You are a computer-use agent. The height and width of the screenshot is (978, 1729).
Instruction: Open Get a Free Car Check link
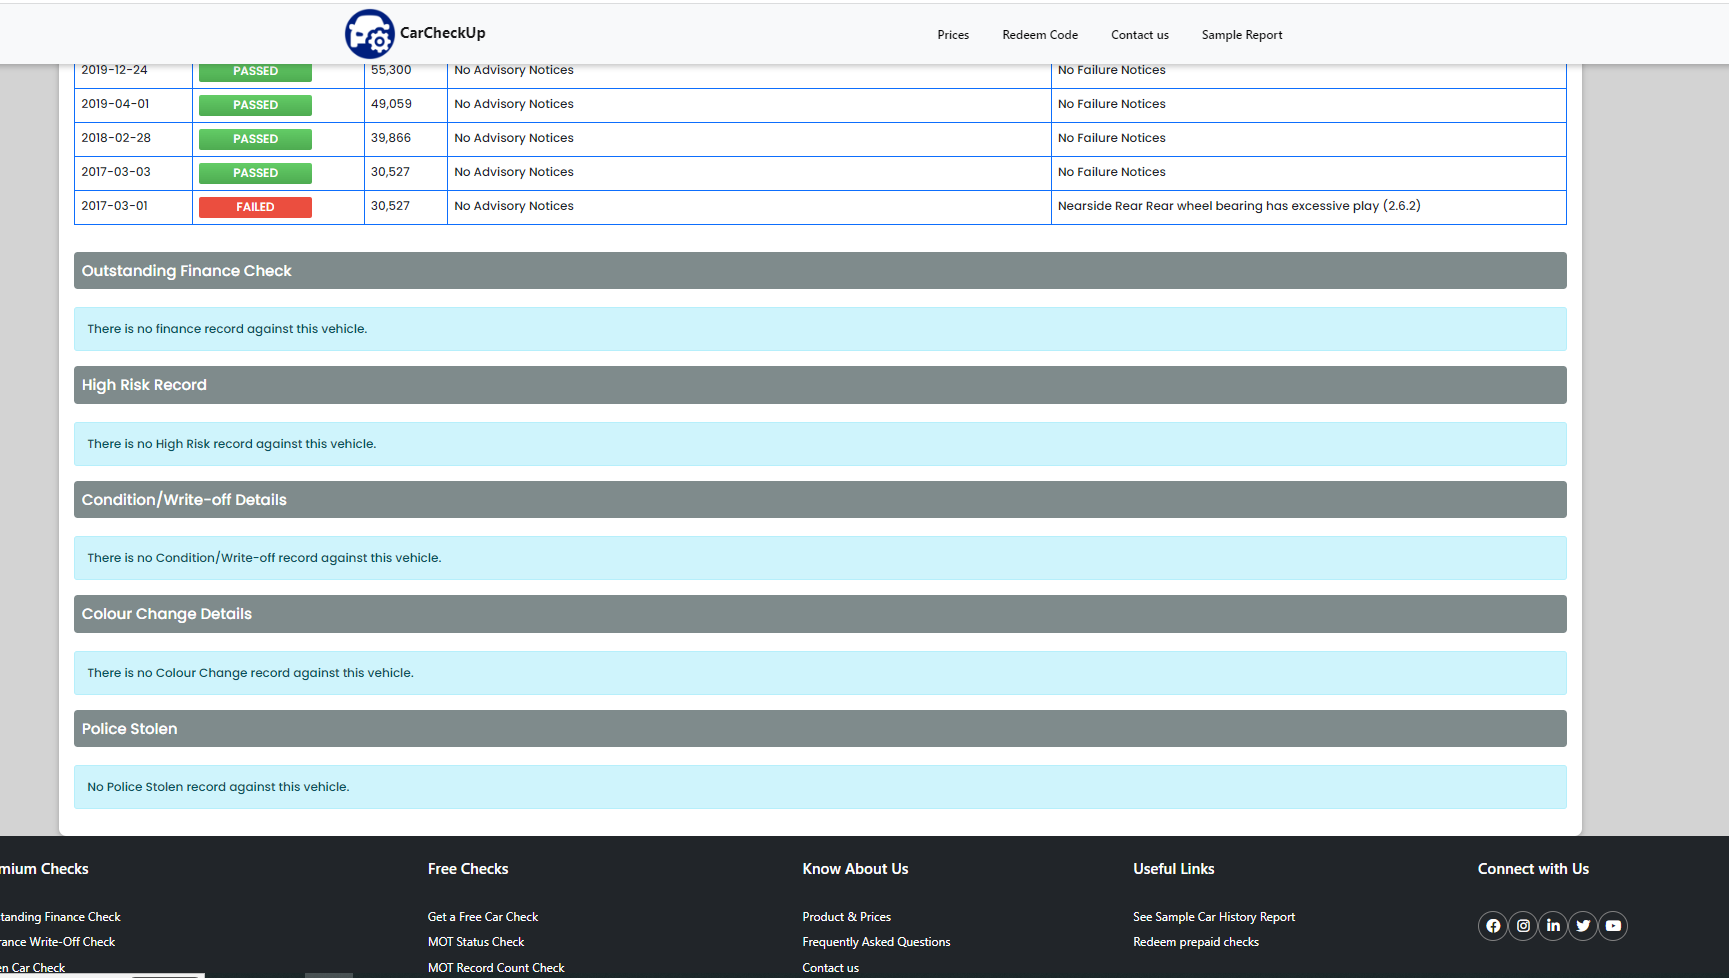coord(483,917)
